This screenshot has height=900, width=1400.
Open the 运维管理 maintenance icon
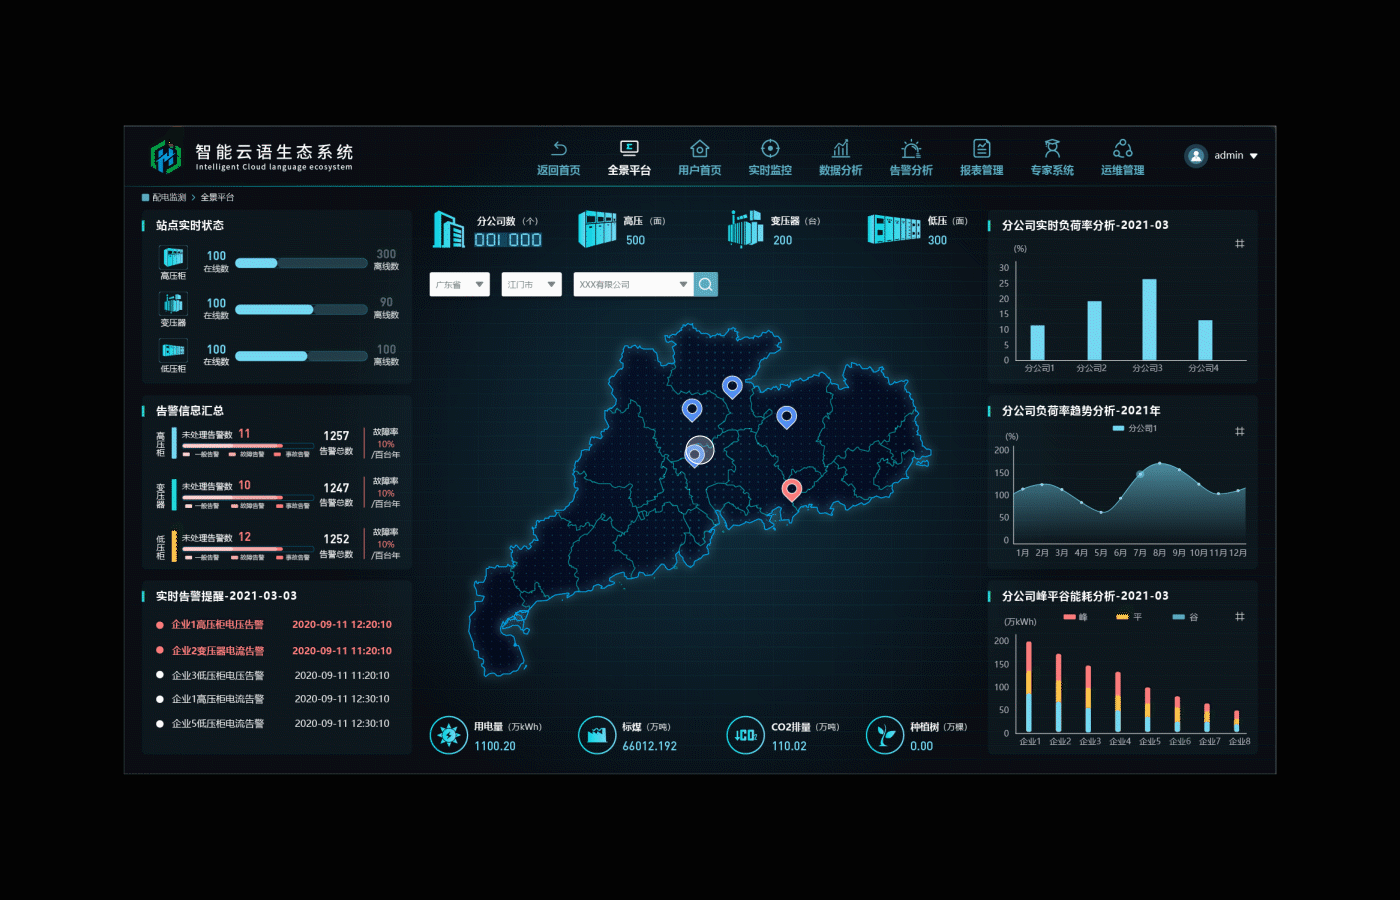pos(1123,149)
